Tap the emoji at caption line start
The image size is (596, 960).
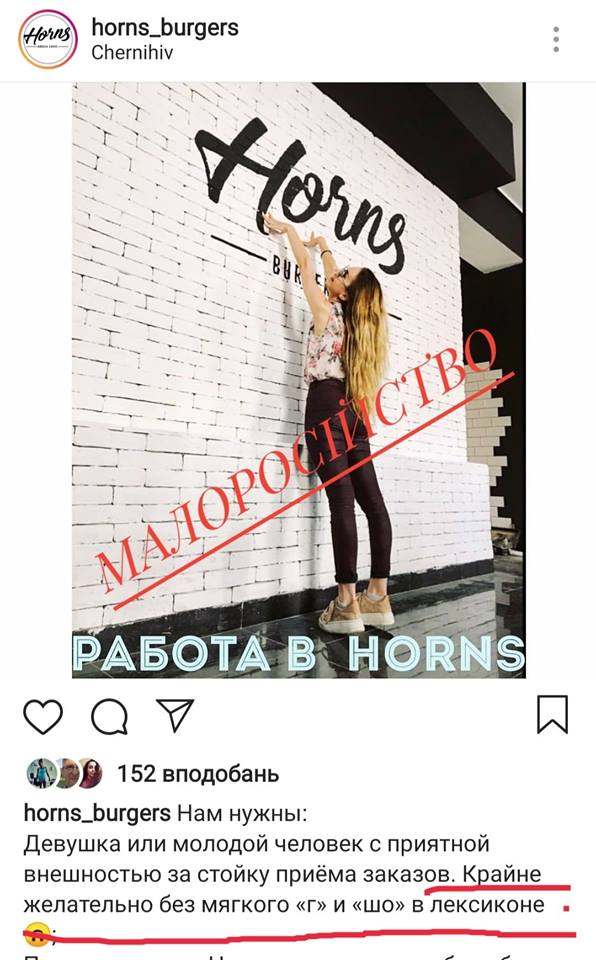pyautogui.click(x=38, y=932)
